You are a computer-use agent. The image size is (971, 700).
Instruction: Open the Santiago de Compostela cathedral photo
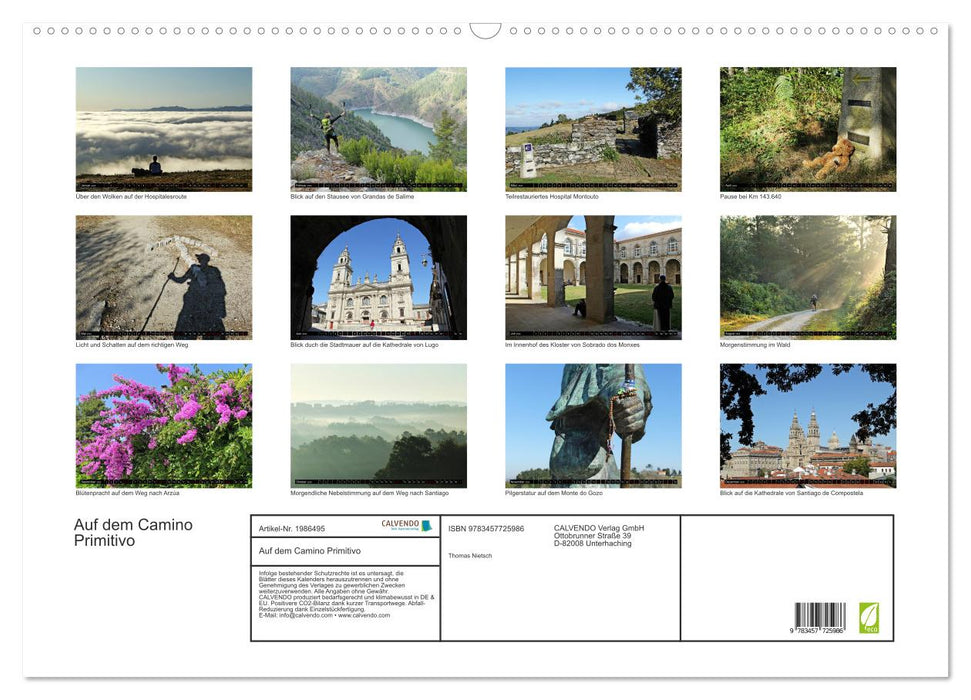[x=807, y=425]
